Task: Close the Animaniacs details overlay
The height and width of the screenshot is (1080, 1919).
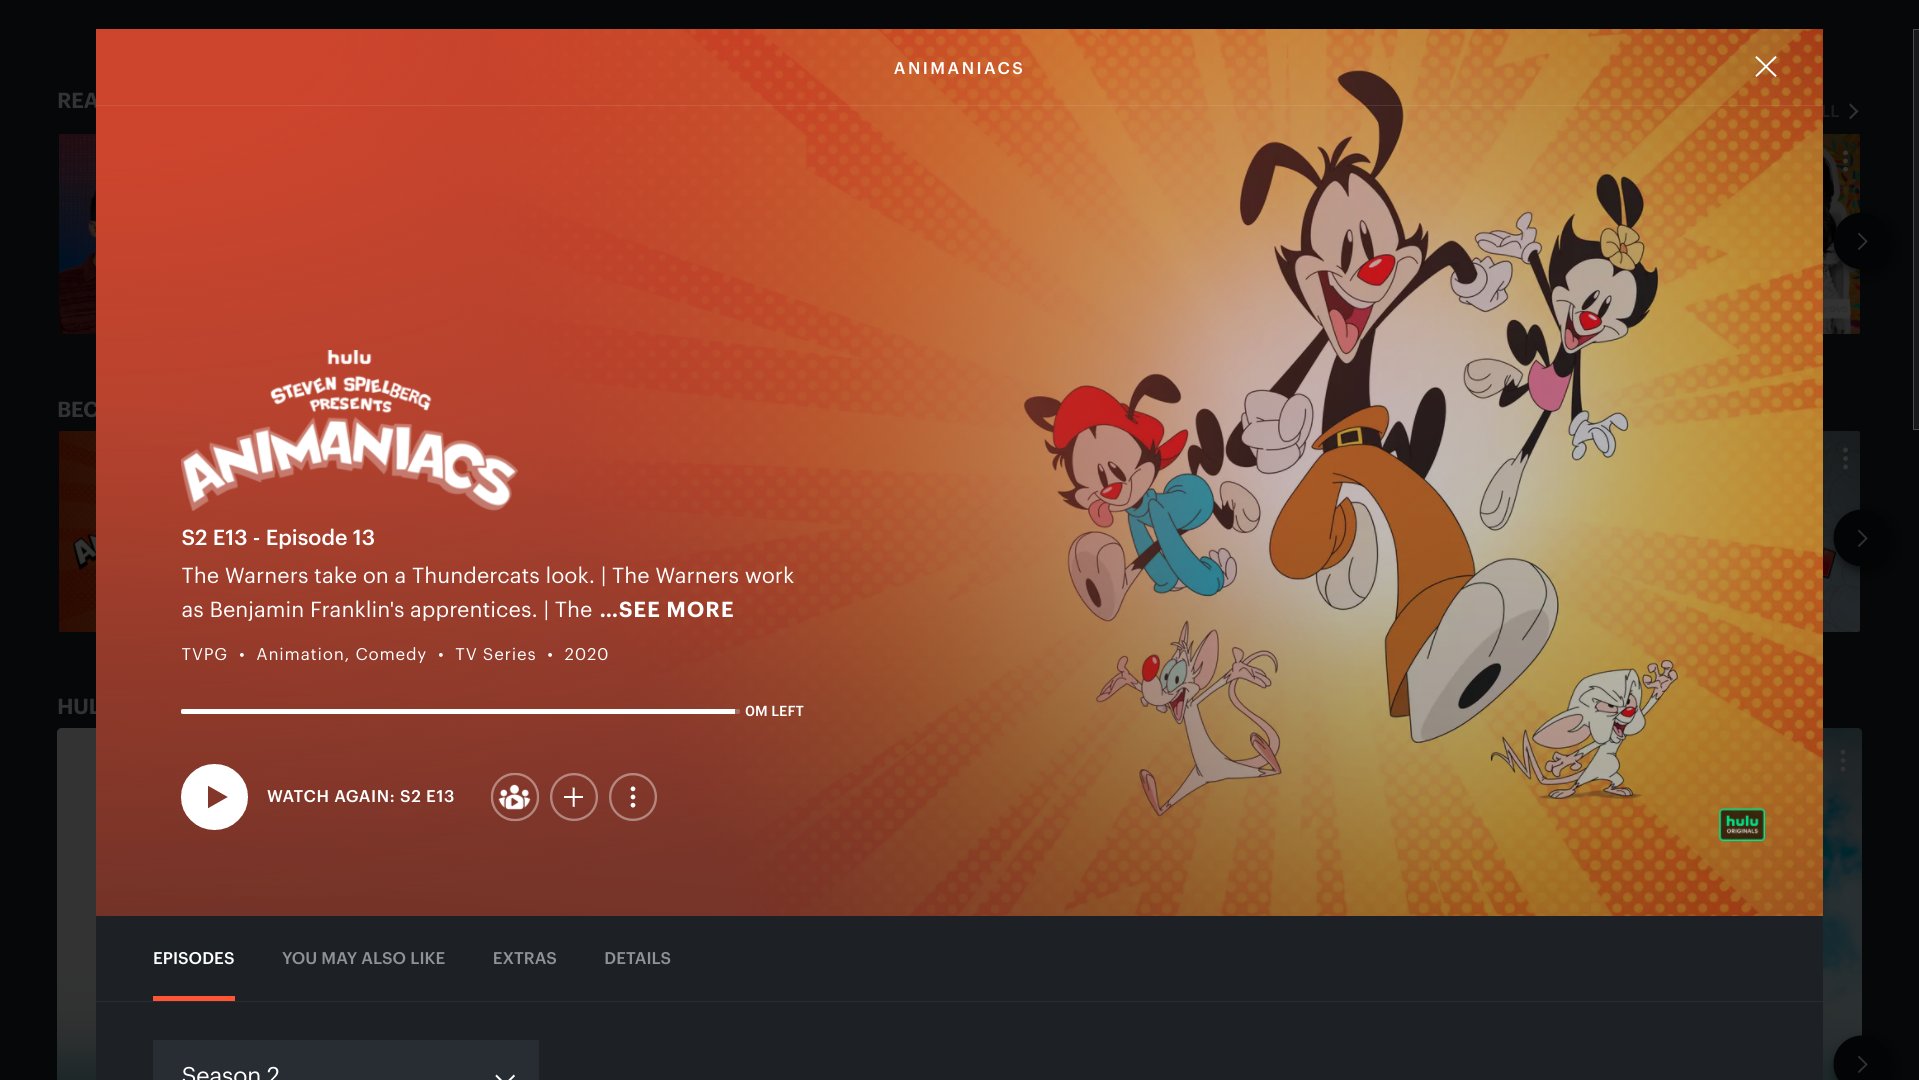Action: 1766,67
